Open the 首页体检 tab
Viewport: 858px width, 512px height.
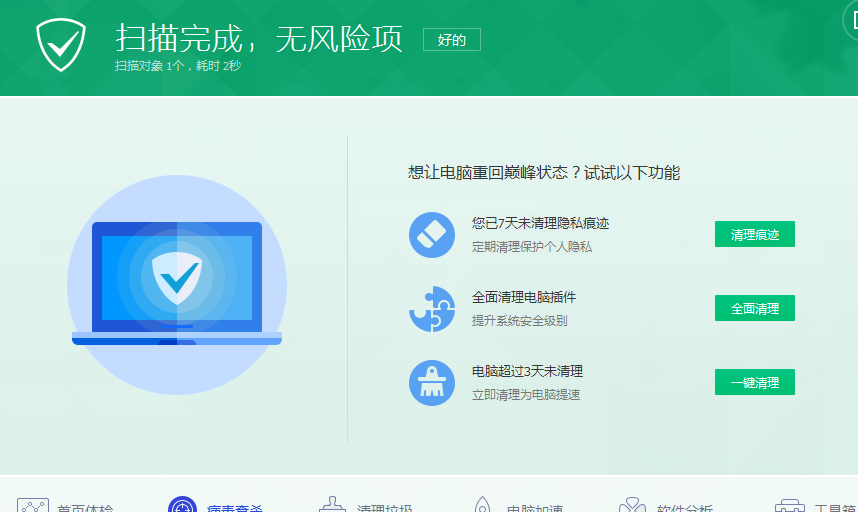coord(65,505)
